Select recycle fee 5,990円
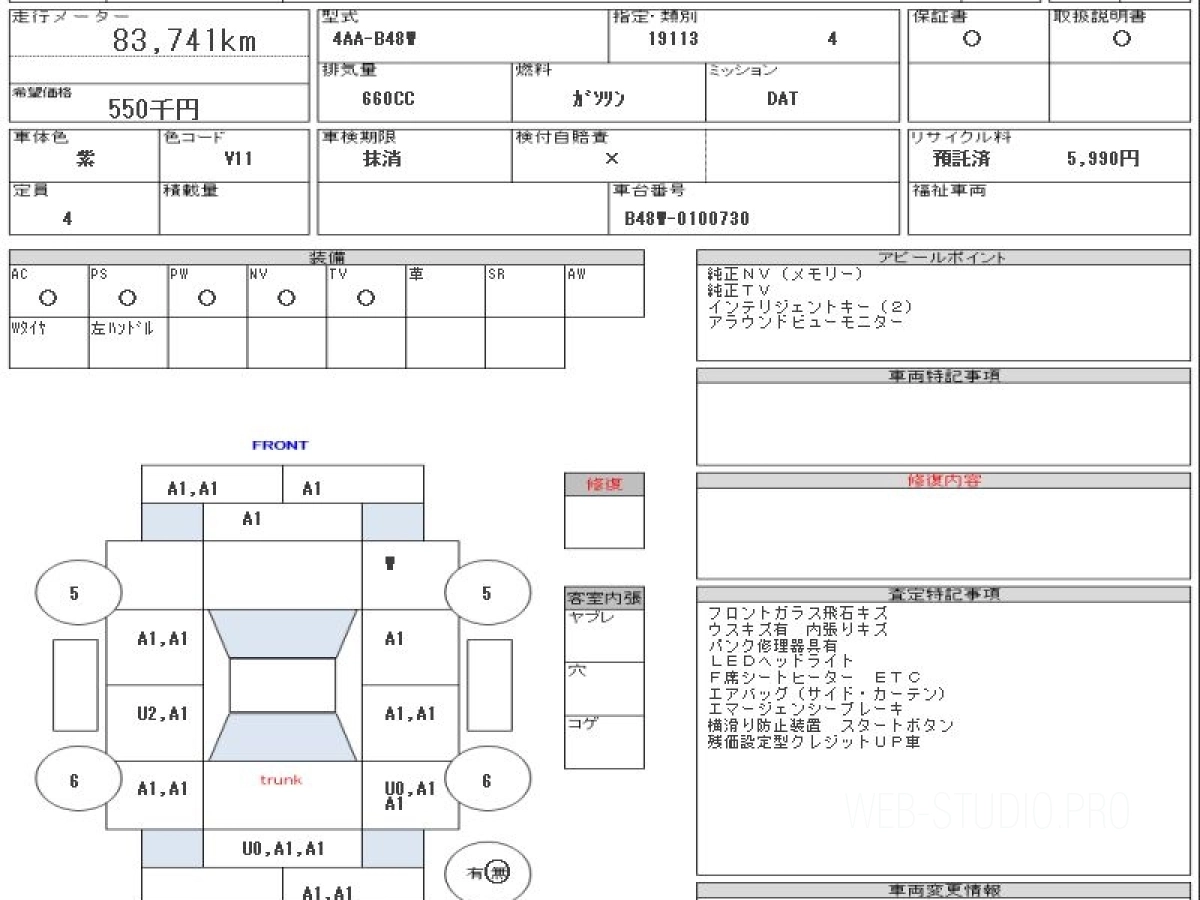 pyautogui.click(x=1103, y=159)
